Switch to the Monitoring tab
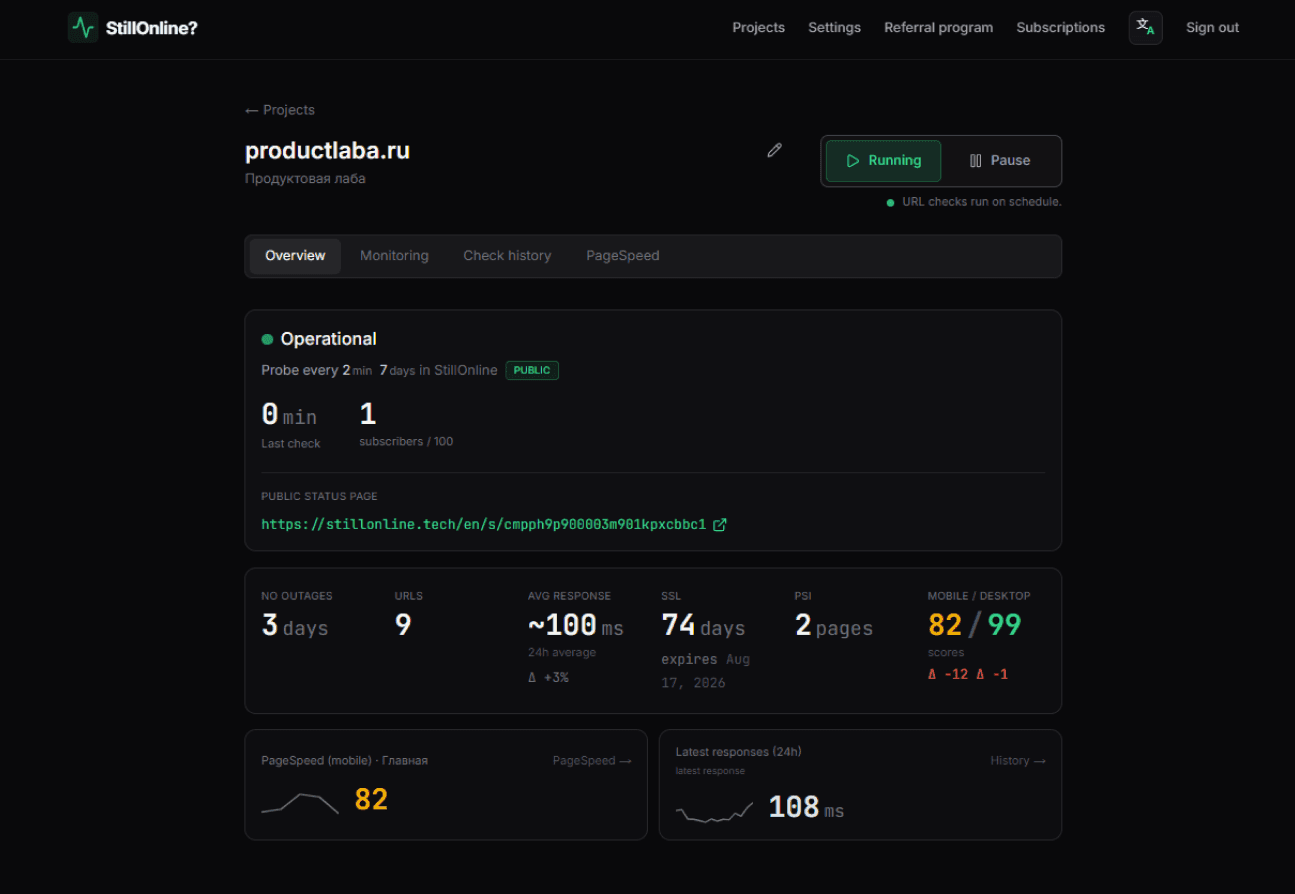The width and height of the screenshot is (1295, 894). point(394,256)
